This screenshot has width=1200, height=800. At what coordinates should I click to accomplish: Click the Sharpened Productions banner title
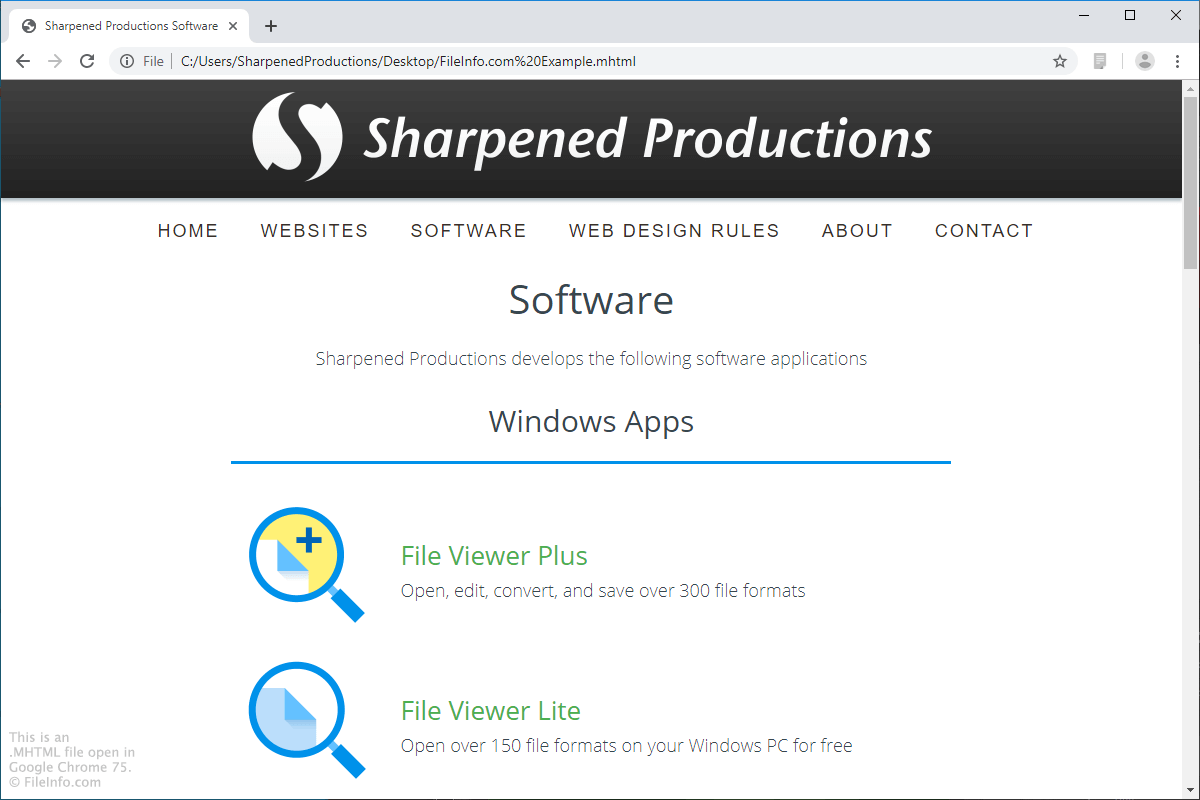(x=648, y=138)
